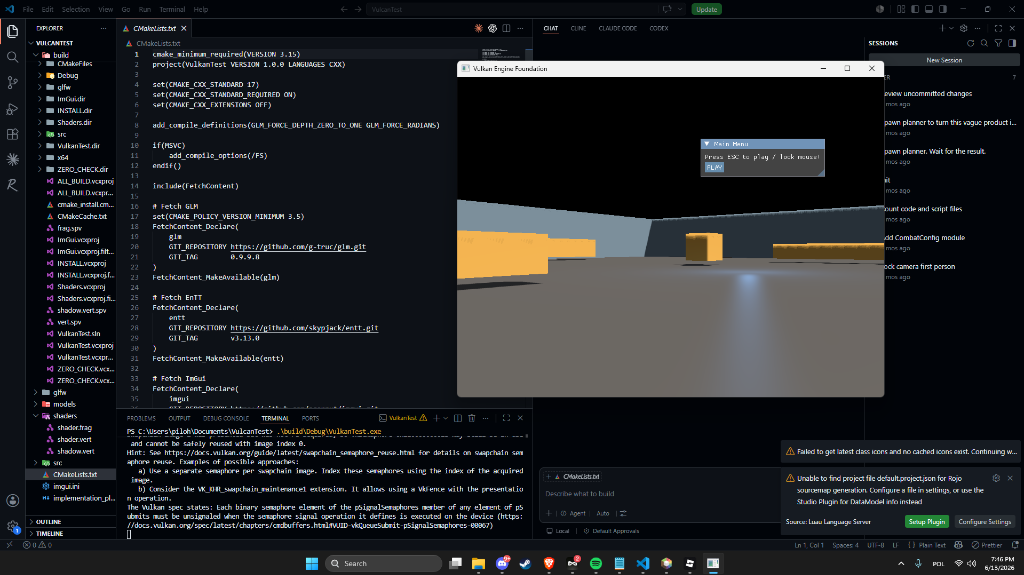Maximize the chat panel
1024x575 pixels.
click(x=998, y=28)
